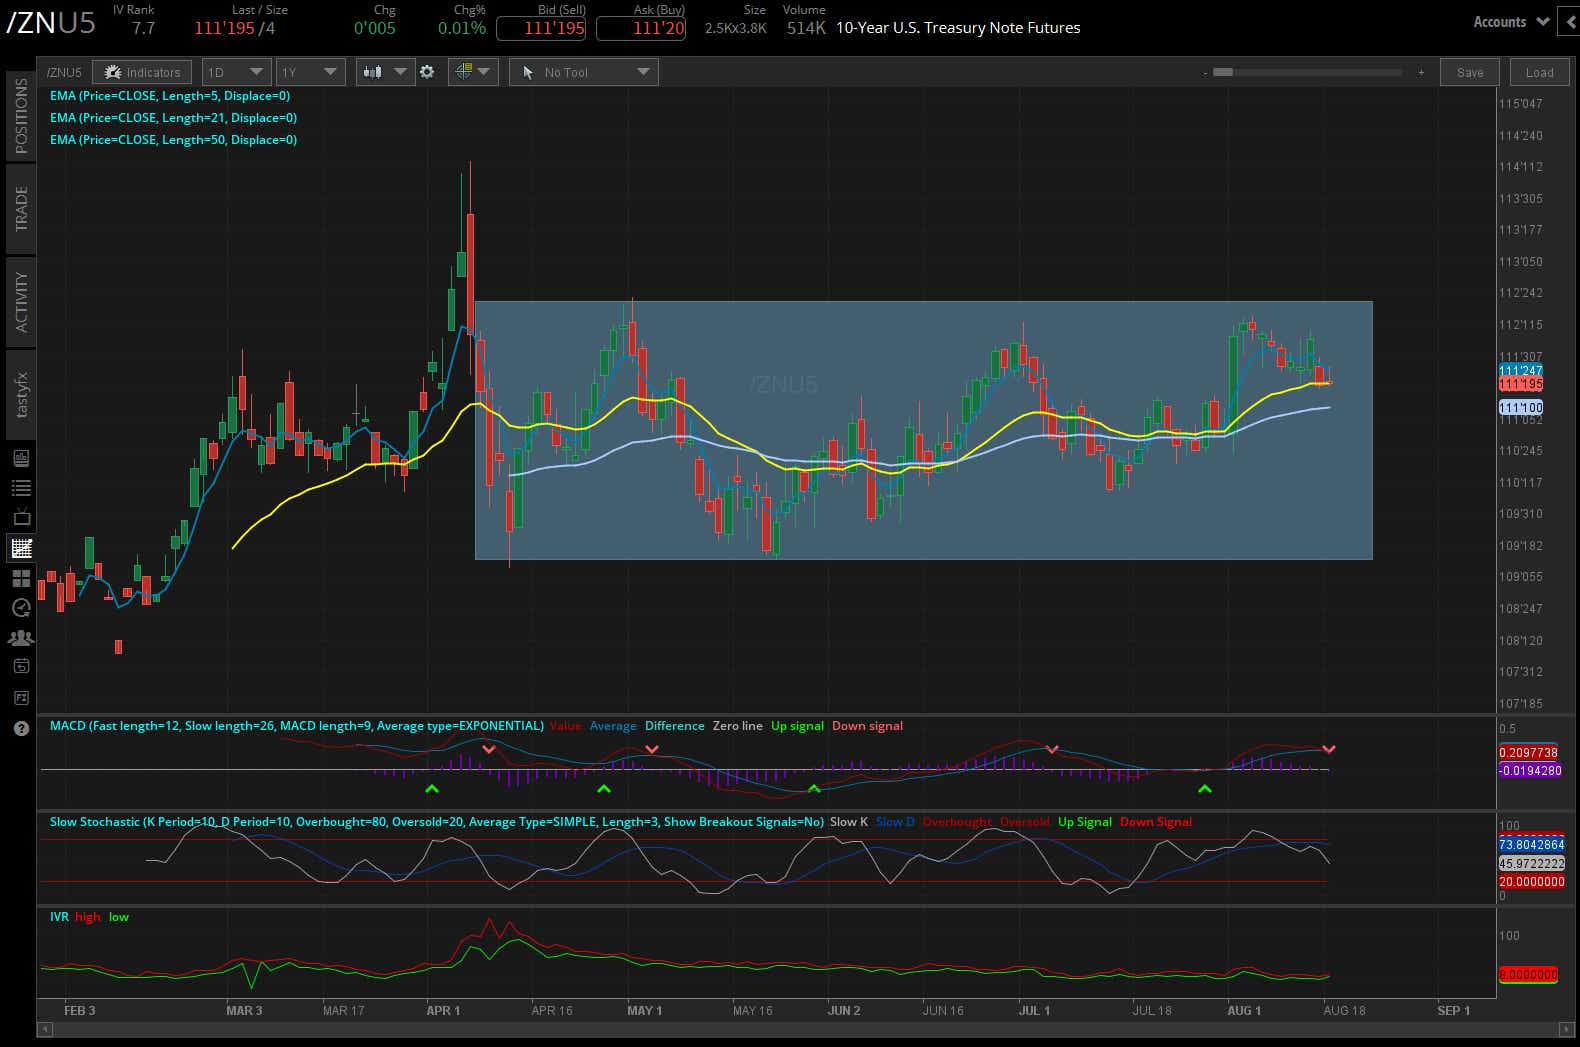
Task: Switch to the ACTIVITY tab
Action: coord(21,301)
